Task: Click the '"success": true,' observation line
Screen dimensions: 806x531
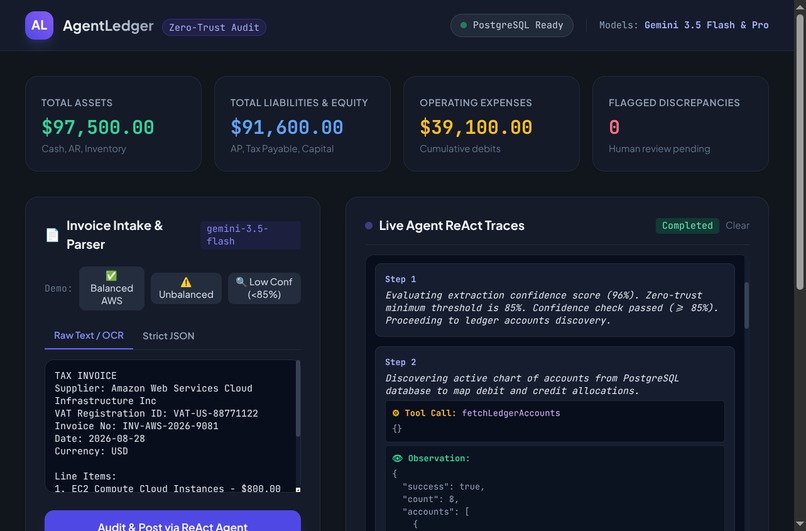Action: [x=443, y=486]
